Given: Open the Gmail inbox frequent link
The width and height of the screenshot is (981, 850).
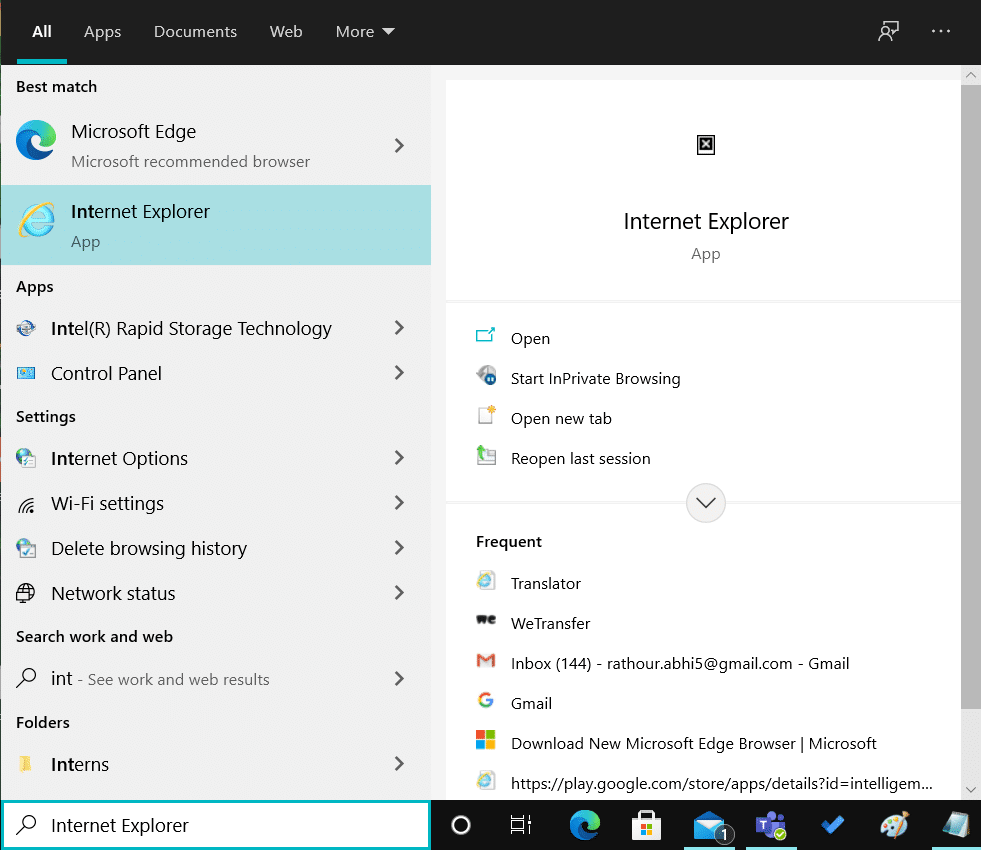Looking at the screenshot, I should click(x=679, y=663).
